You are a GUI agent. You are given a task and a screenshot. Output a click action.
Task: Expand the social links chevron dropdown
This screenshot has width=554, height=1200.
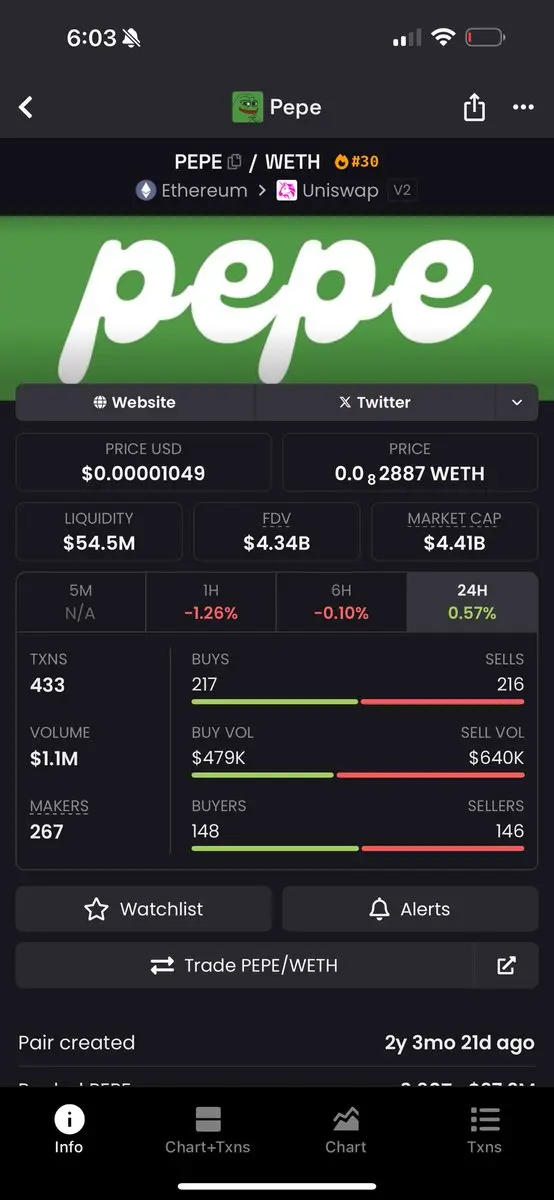click(x=517, y=402)
